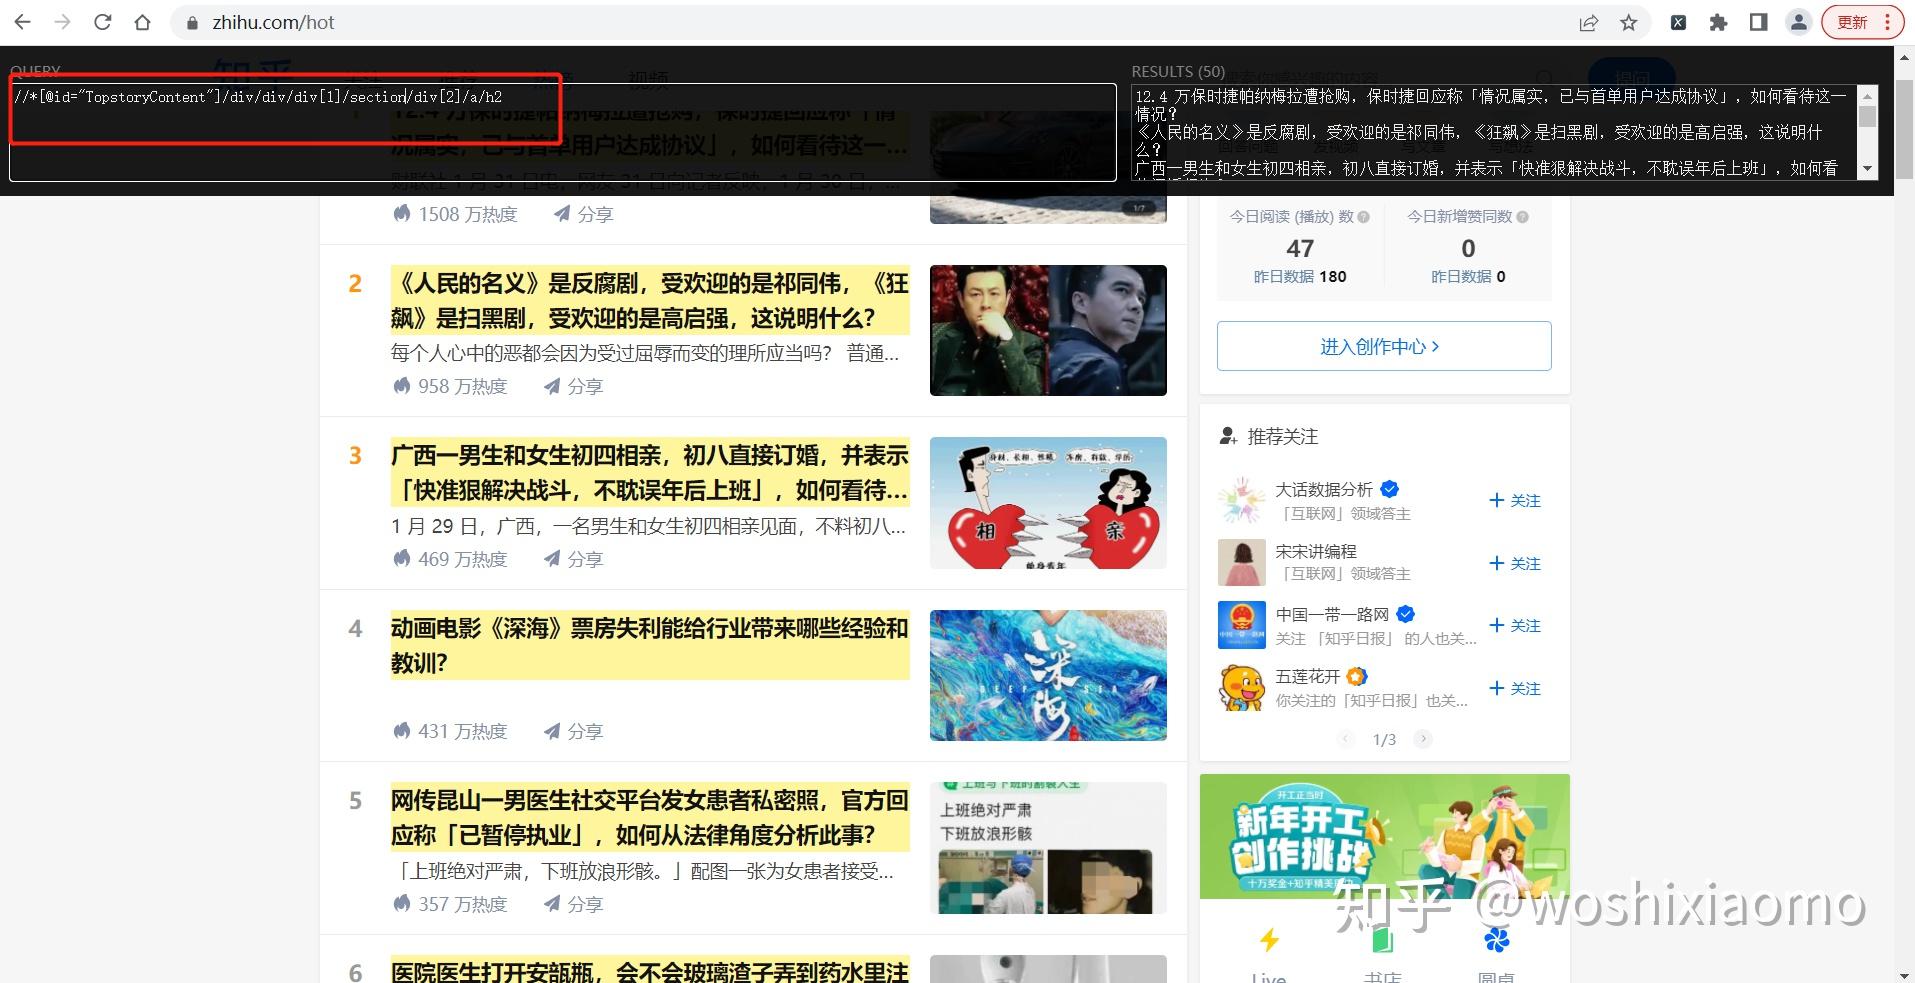The height and width of the screenshot is (983, 1915).
Task: Click the Live lightning bolt icon
Action: pyautogui.click(x=1268, y=938)
